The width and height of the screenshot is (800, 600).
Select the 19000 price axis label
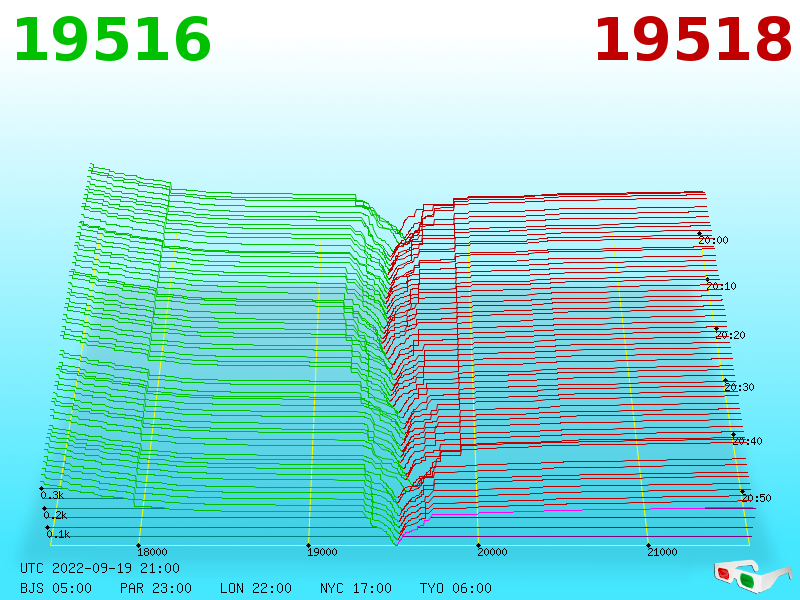[x=322, y=552]
